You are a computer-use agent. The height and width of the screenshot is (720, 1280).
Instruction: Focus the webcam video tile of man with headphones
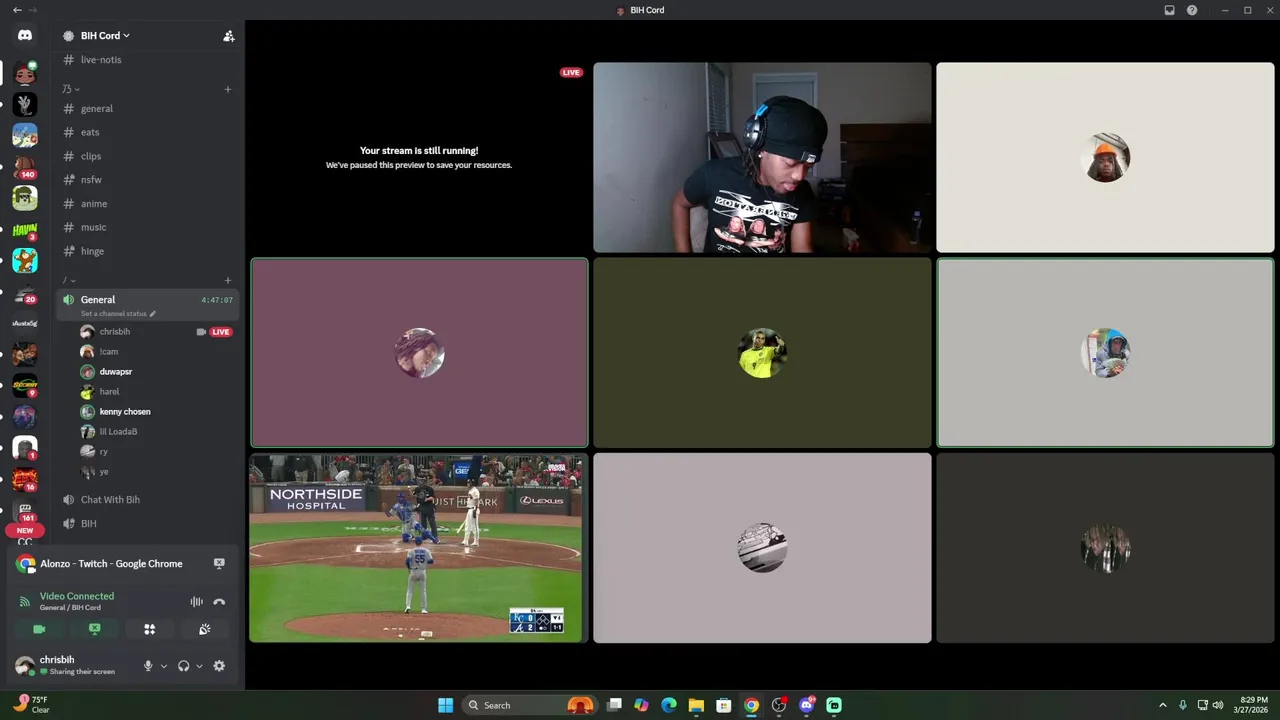762,157
